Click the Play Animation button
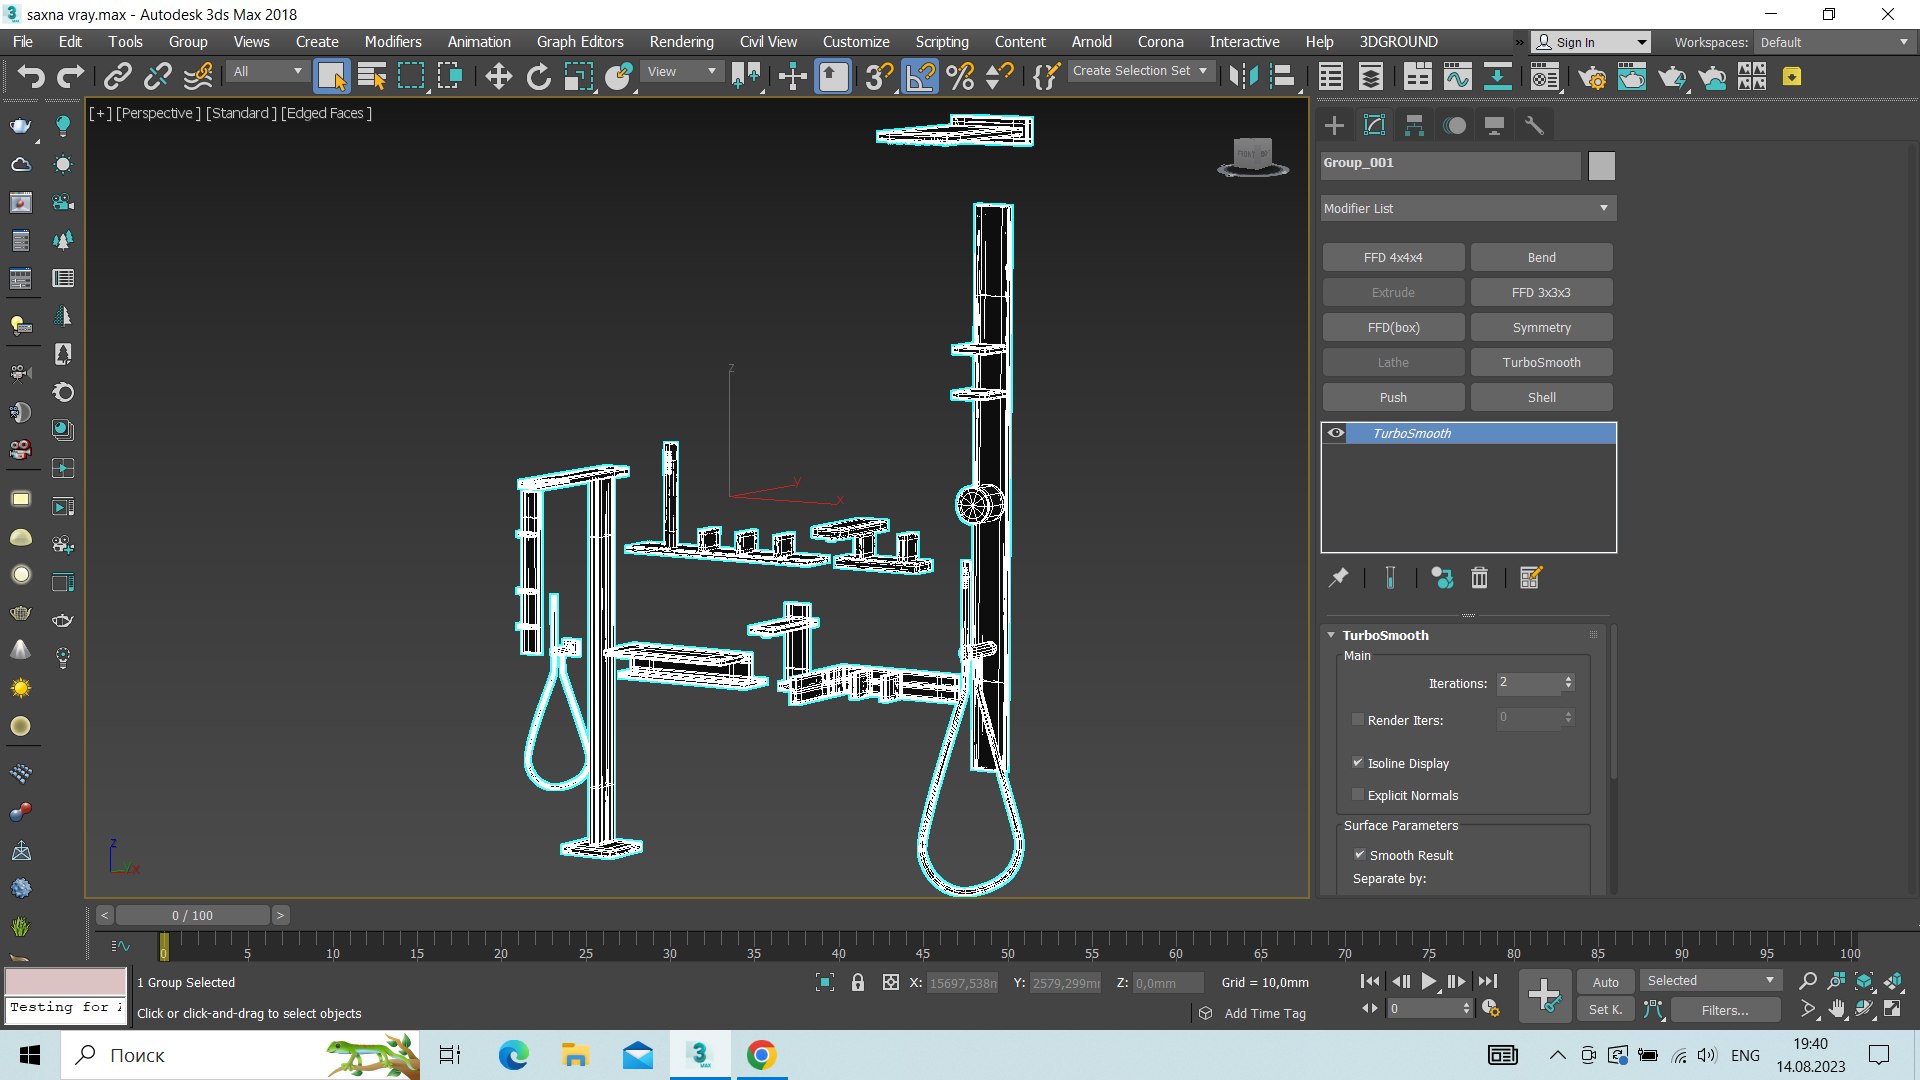The image size is (1920, 1080). pos(1428,982)
